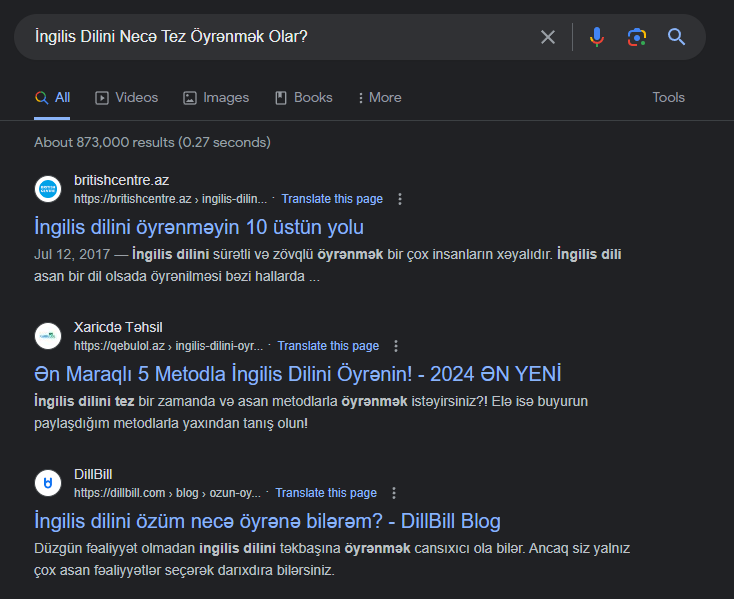Open the Tools options
The image size is (734, 599).
668,97
